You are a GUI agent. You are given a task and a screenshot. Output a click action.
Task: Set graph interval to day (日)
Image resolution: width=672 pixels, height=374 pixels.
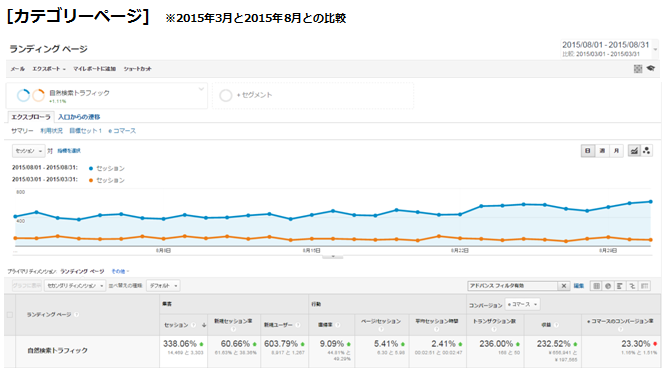point(588,151)
